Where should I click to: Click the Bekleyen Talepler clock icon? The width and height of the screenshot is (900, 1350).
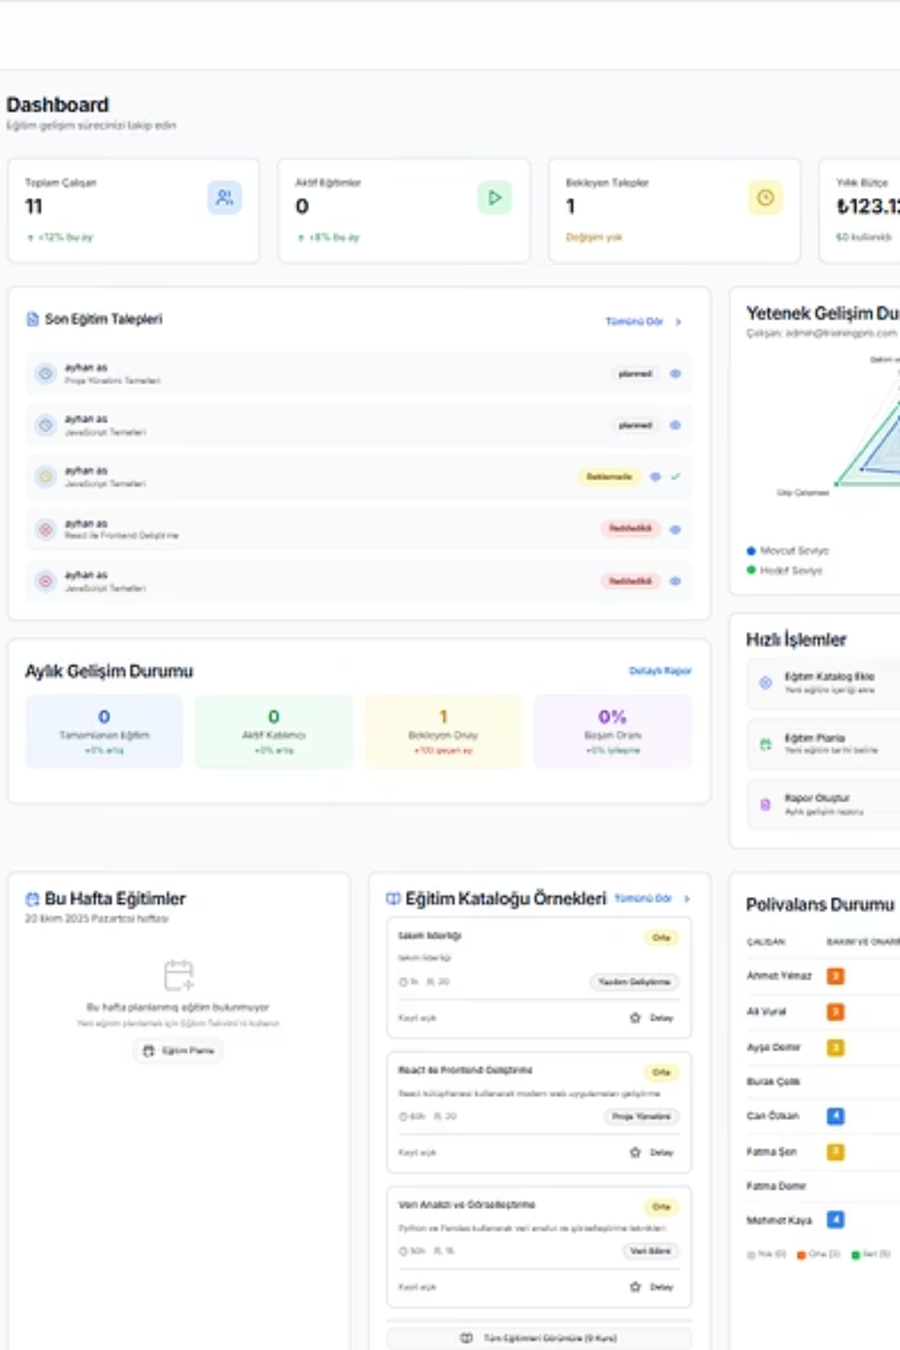(765, 197)
